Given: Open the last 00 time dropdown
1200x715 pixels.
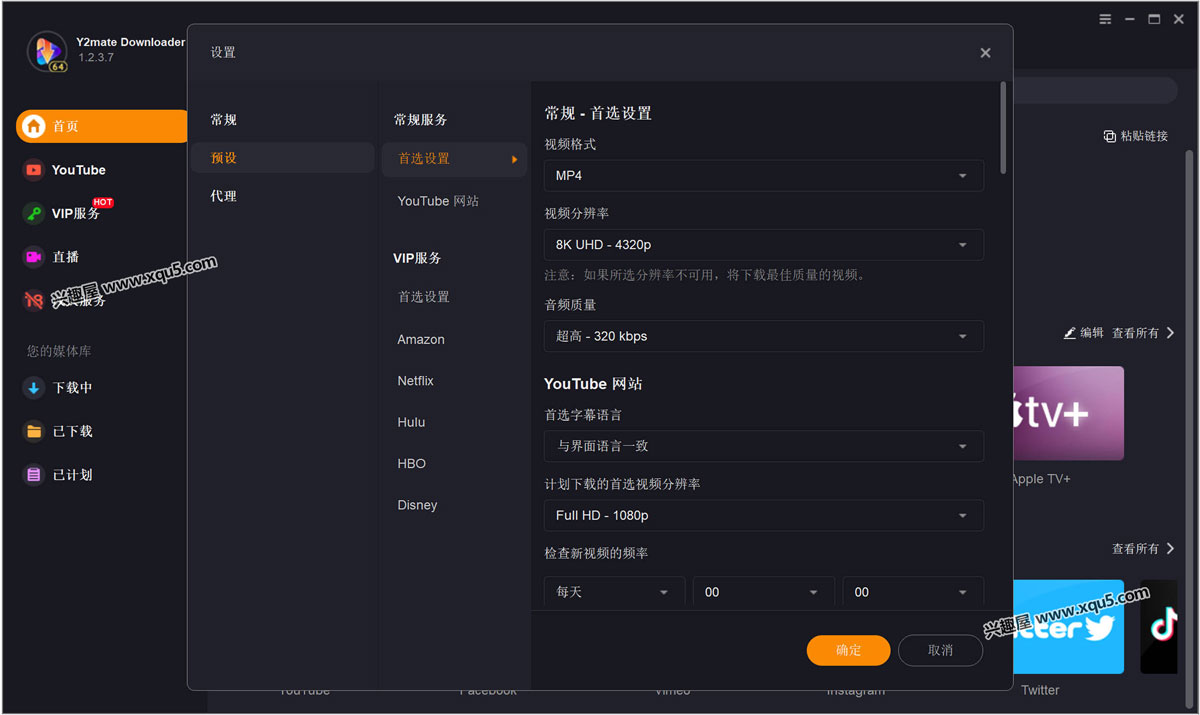Looking at the screenshot, I should click(x=913, y=592).
